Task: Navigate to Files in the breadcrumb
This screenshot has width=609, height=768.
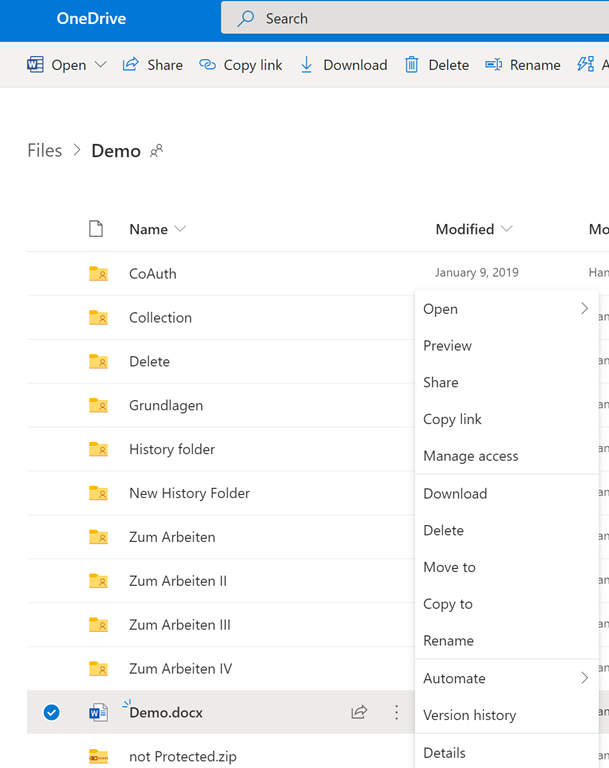Action: click(x=44, y=151)
